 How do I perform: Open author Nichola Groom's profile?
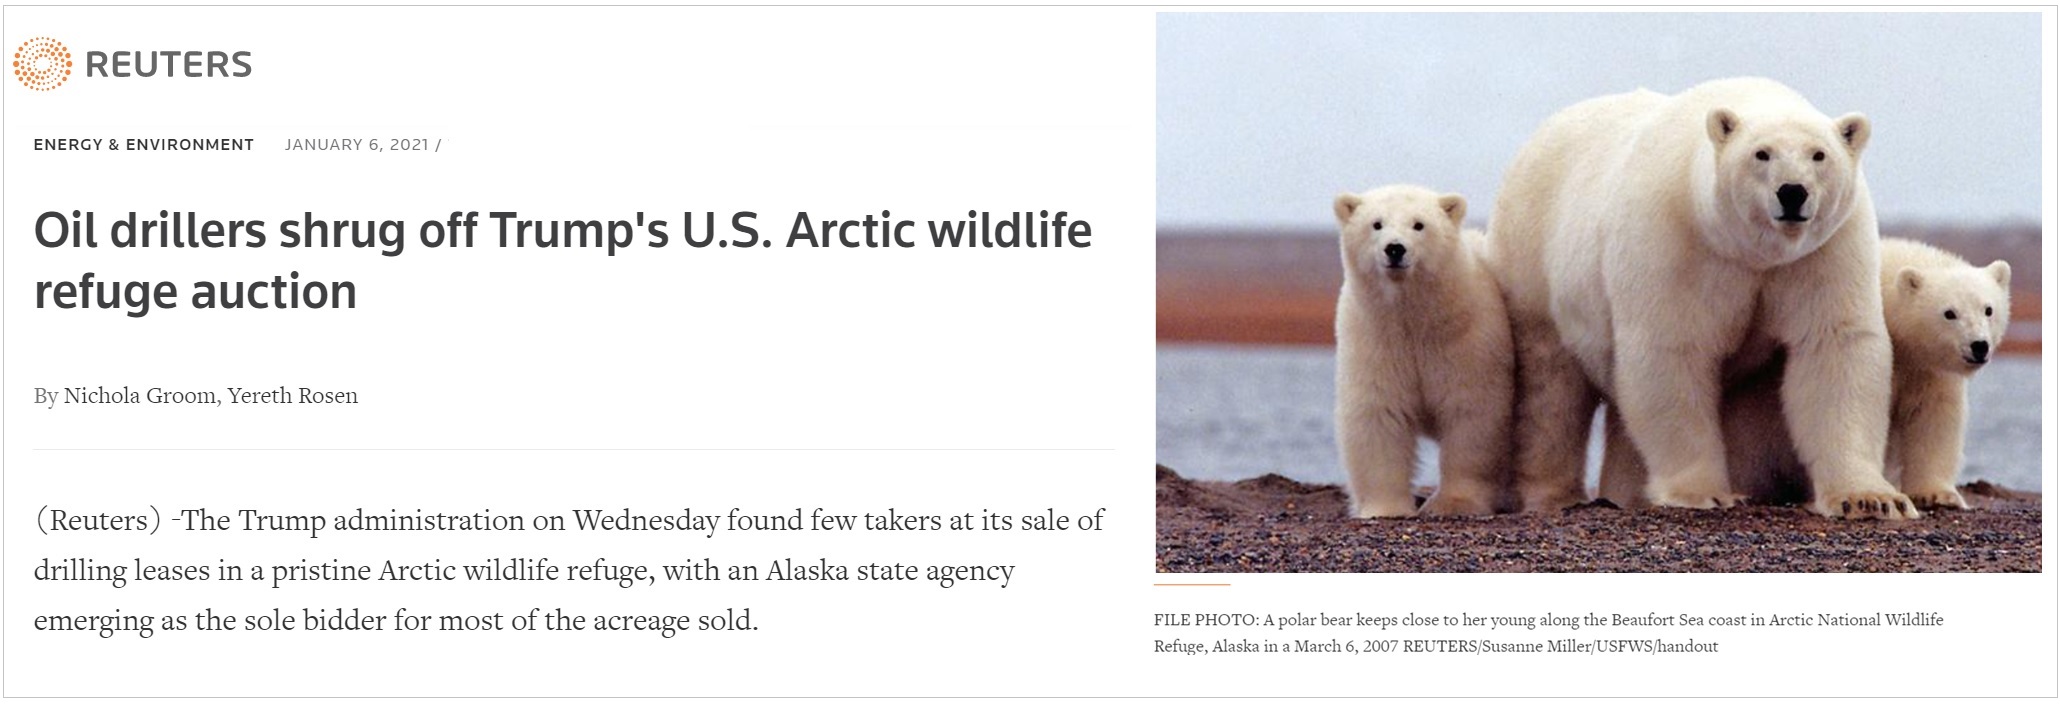point(139,396)
